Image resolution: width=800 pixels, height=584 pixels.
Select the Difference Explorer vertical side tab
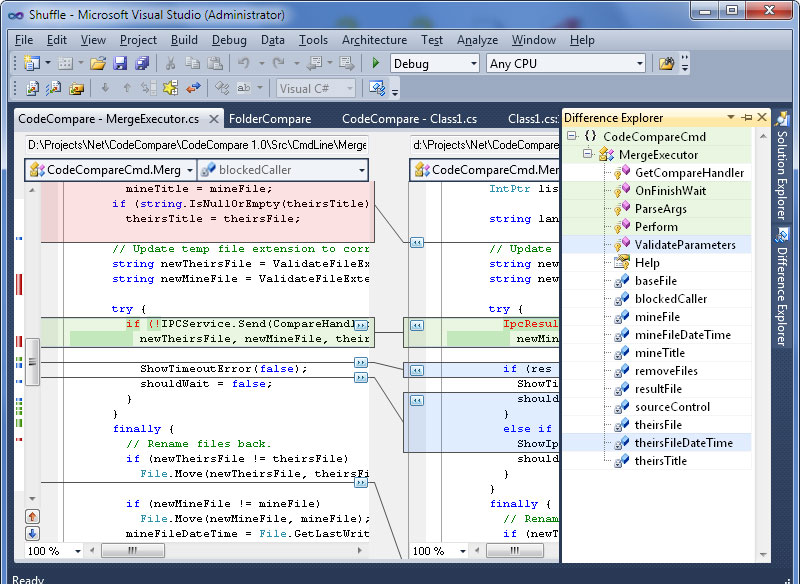point(782,287)
